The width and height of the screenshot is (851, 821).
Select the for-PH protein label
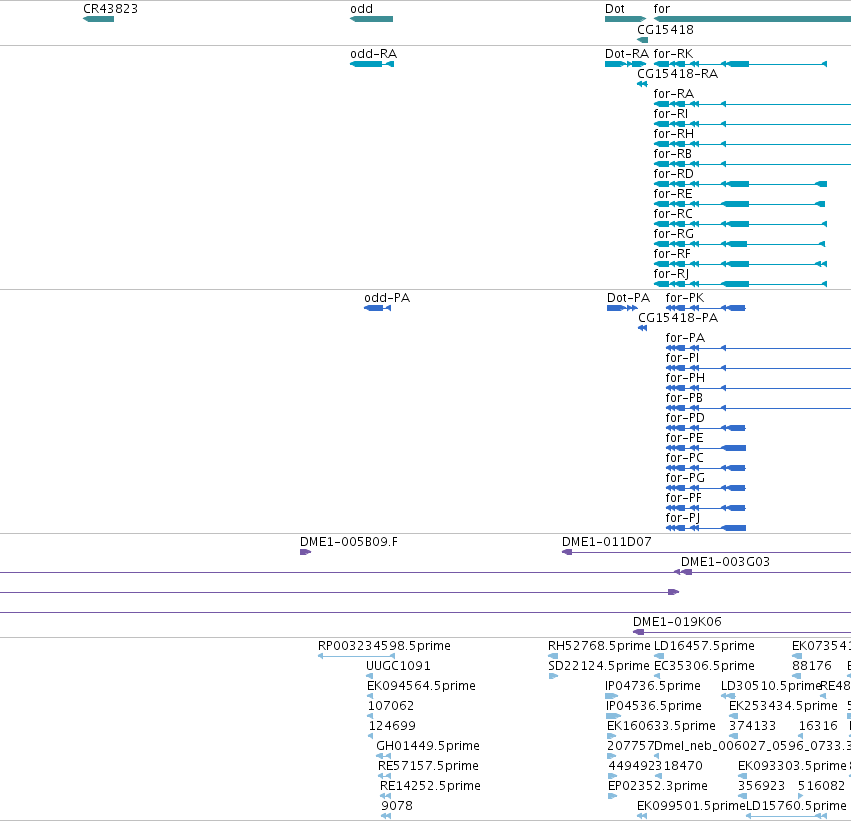(685, 378)
